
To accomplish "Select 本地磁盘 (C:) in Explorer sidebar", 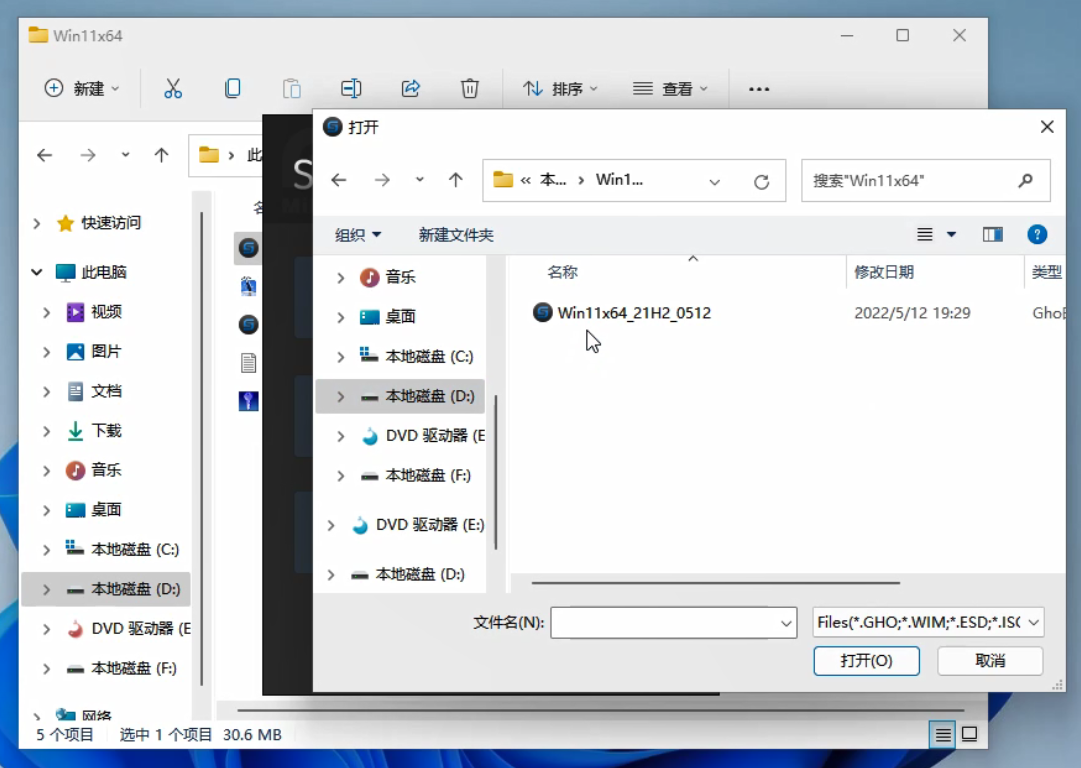I will point(134,549).
